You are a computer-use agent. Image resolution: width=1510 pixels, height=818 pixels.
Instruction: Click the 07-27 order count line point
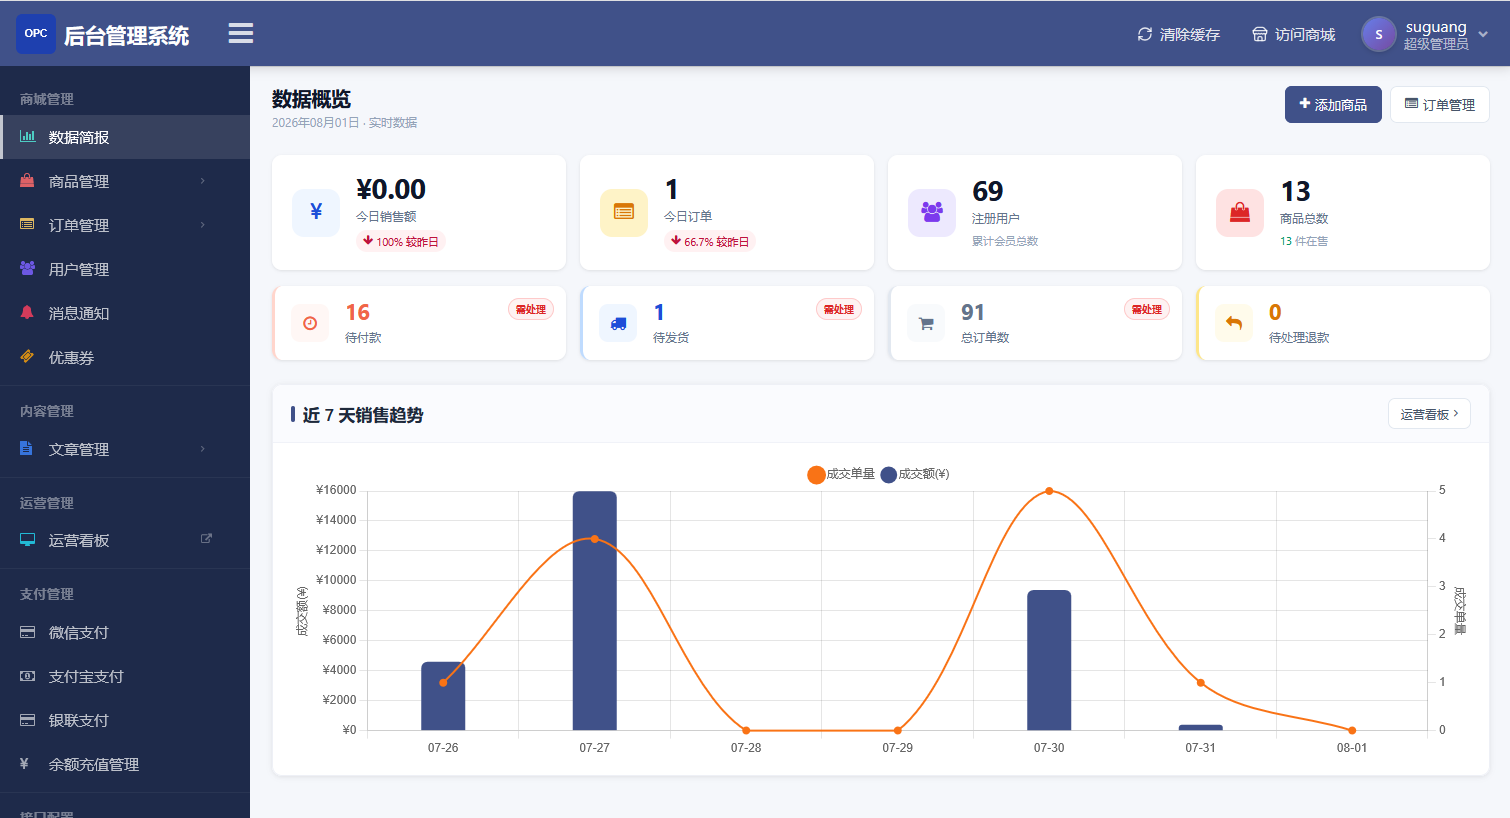point(595,539)
